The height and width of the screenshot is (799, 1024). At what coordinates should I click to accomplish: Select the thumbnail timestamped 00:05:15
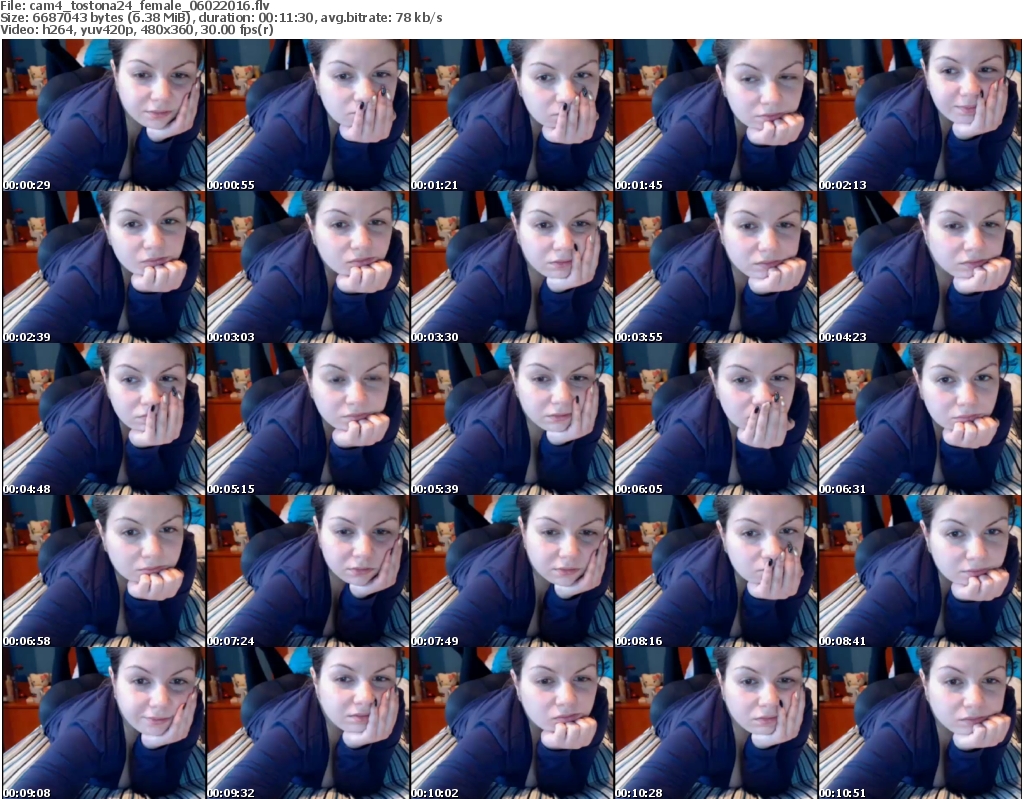point(308,419)
